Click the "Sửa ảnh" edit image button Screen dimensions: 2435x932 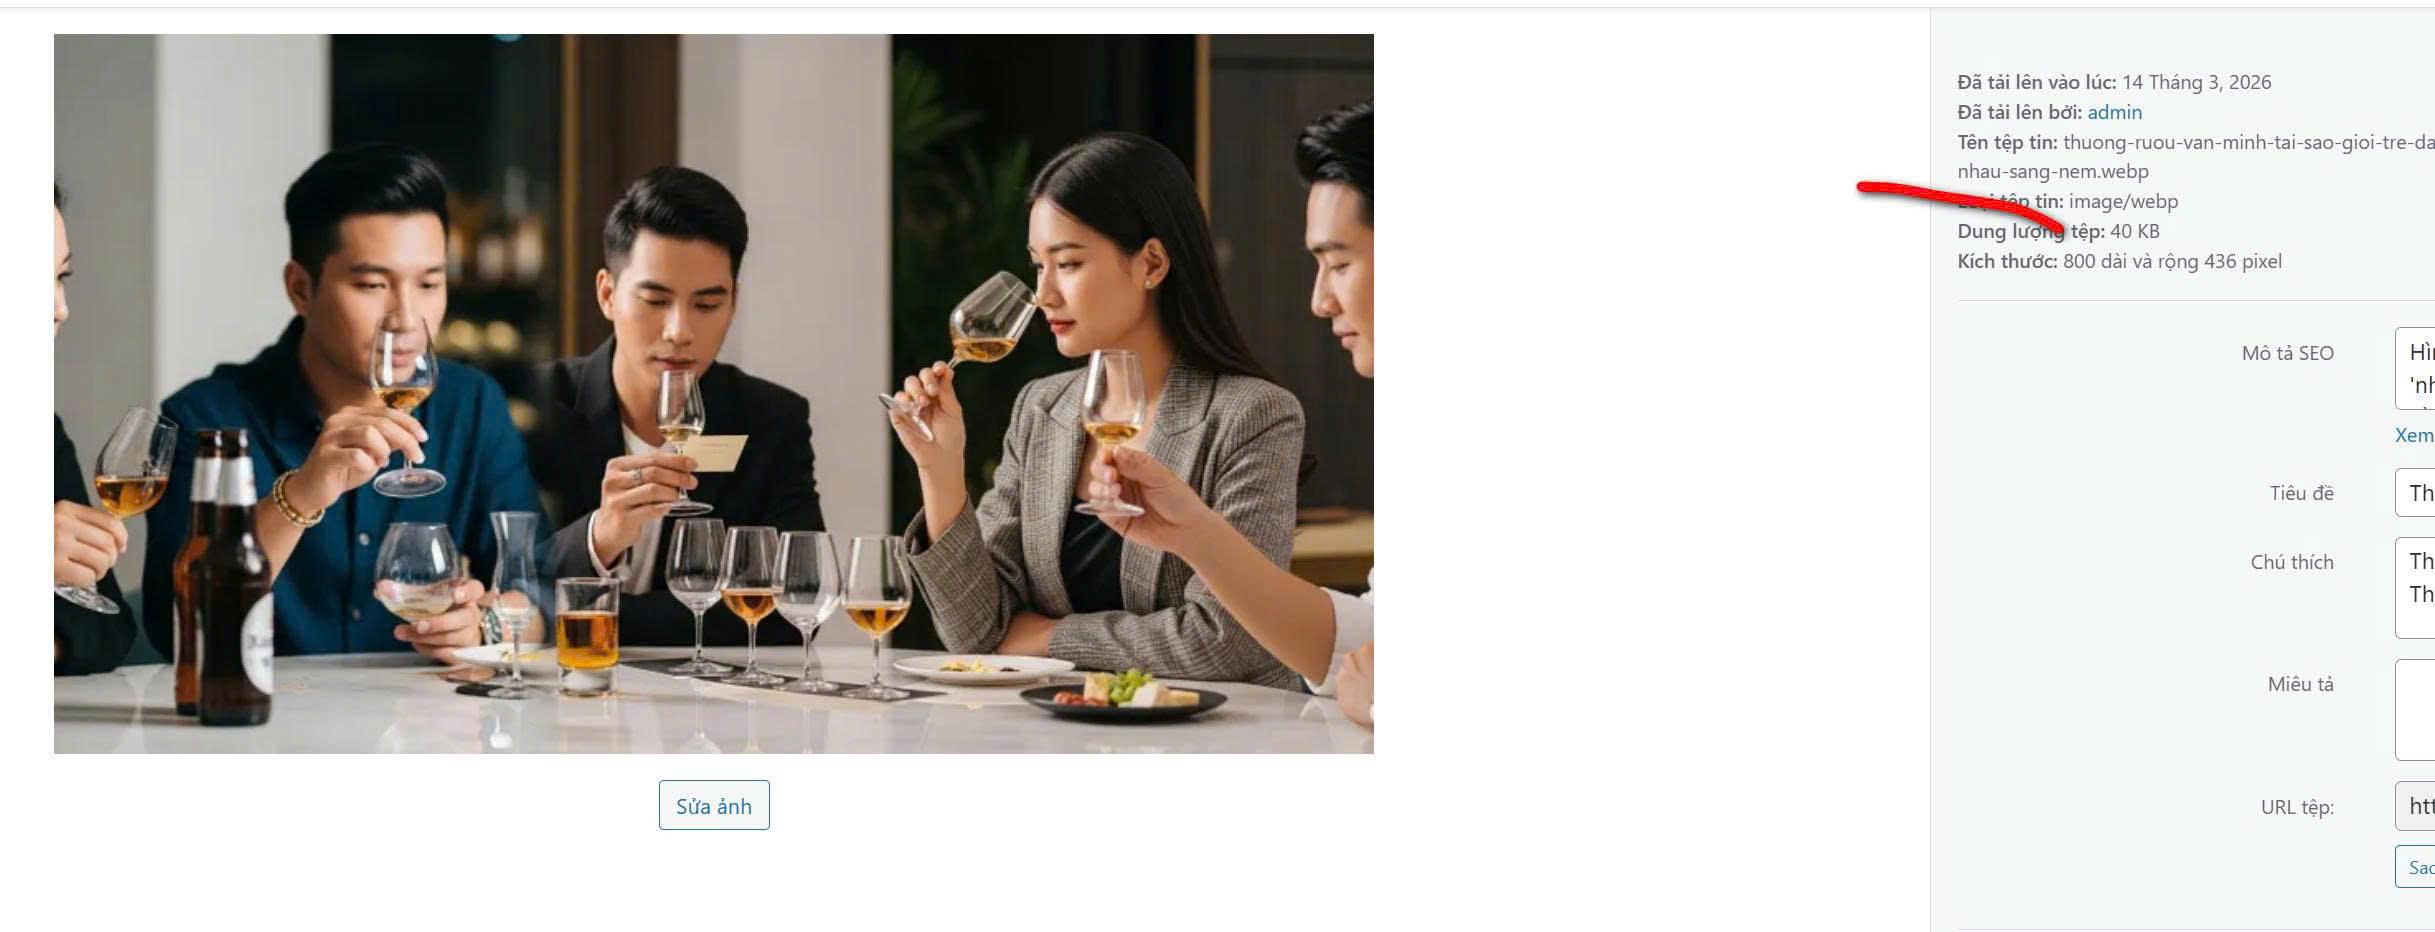[714, 805]
